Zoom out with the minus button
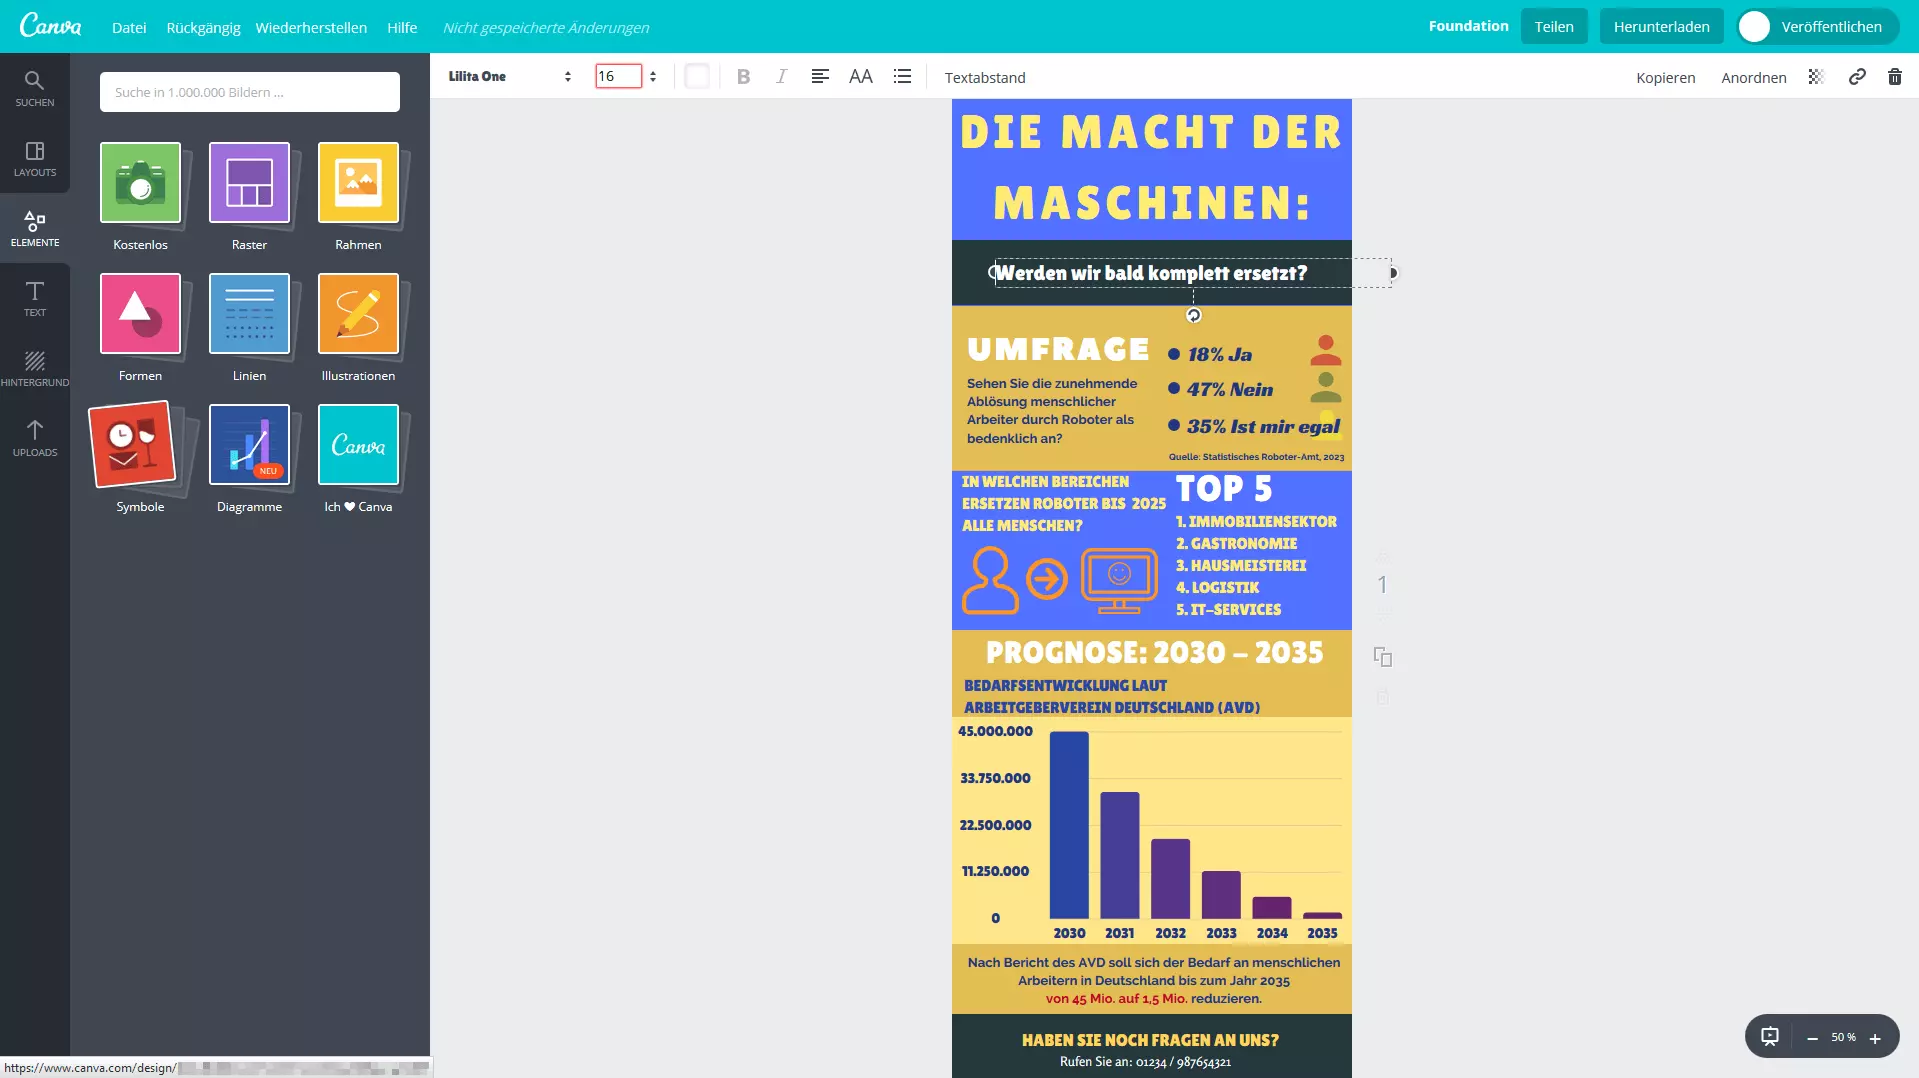The width and height of the screenshot is (1919, 1078). point(1812,1038)
